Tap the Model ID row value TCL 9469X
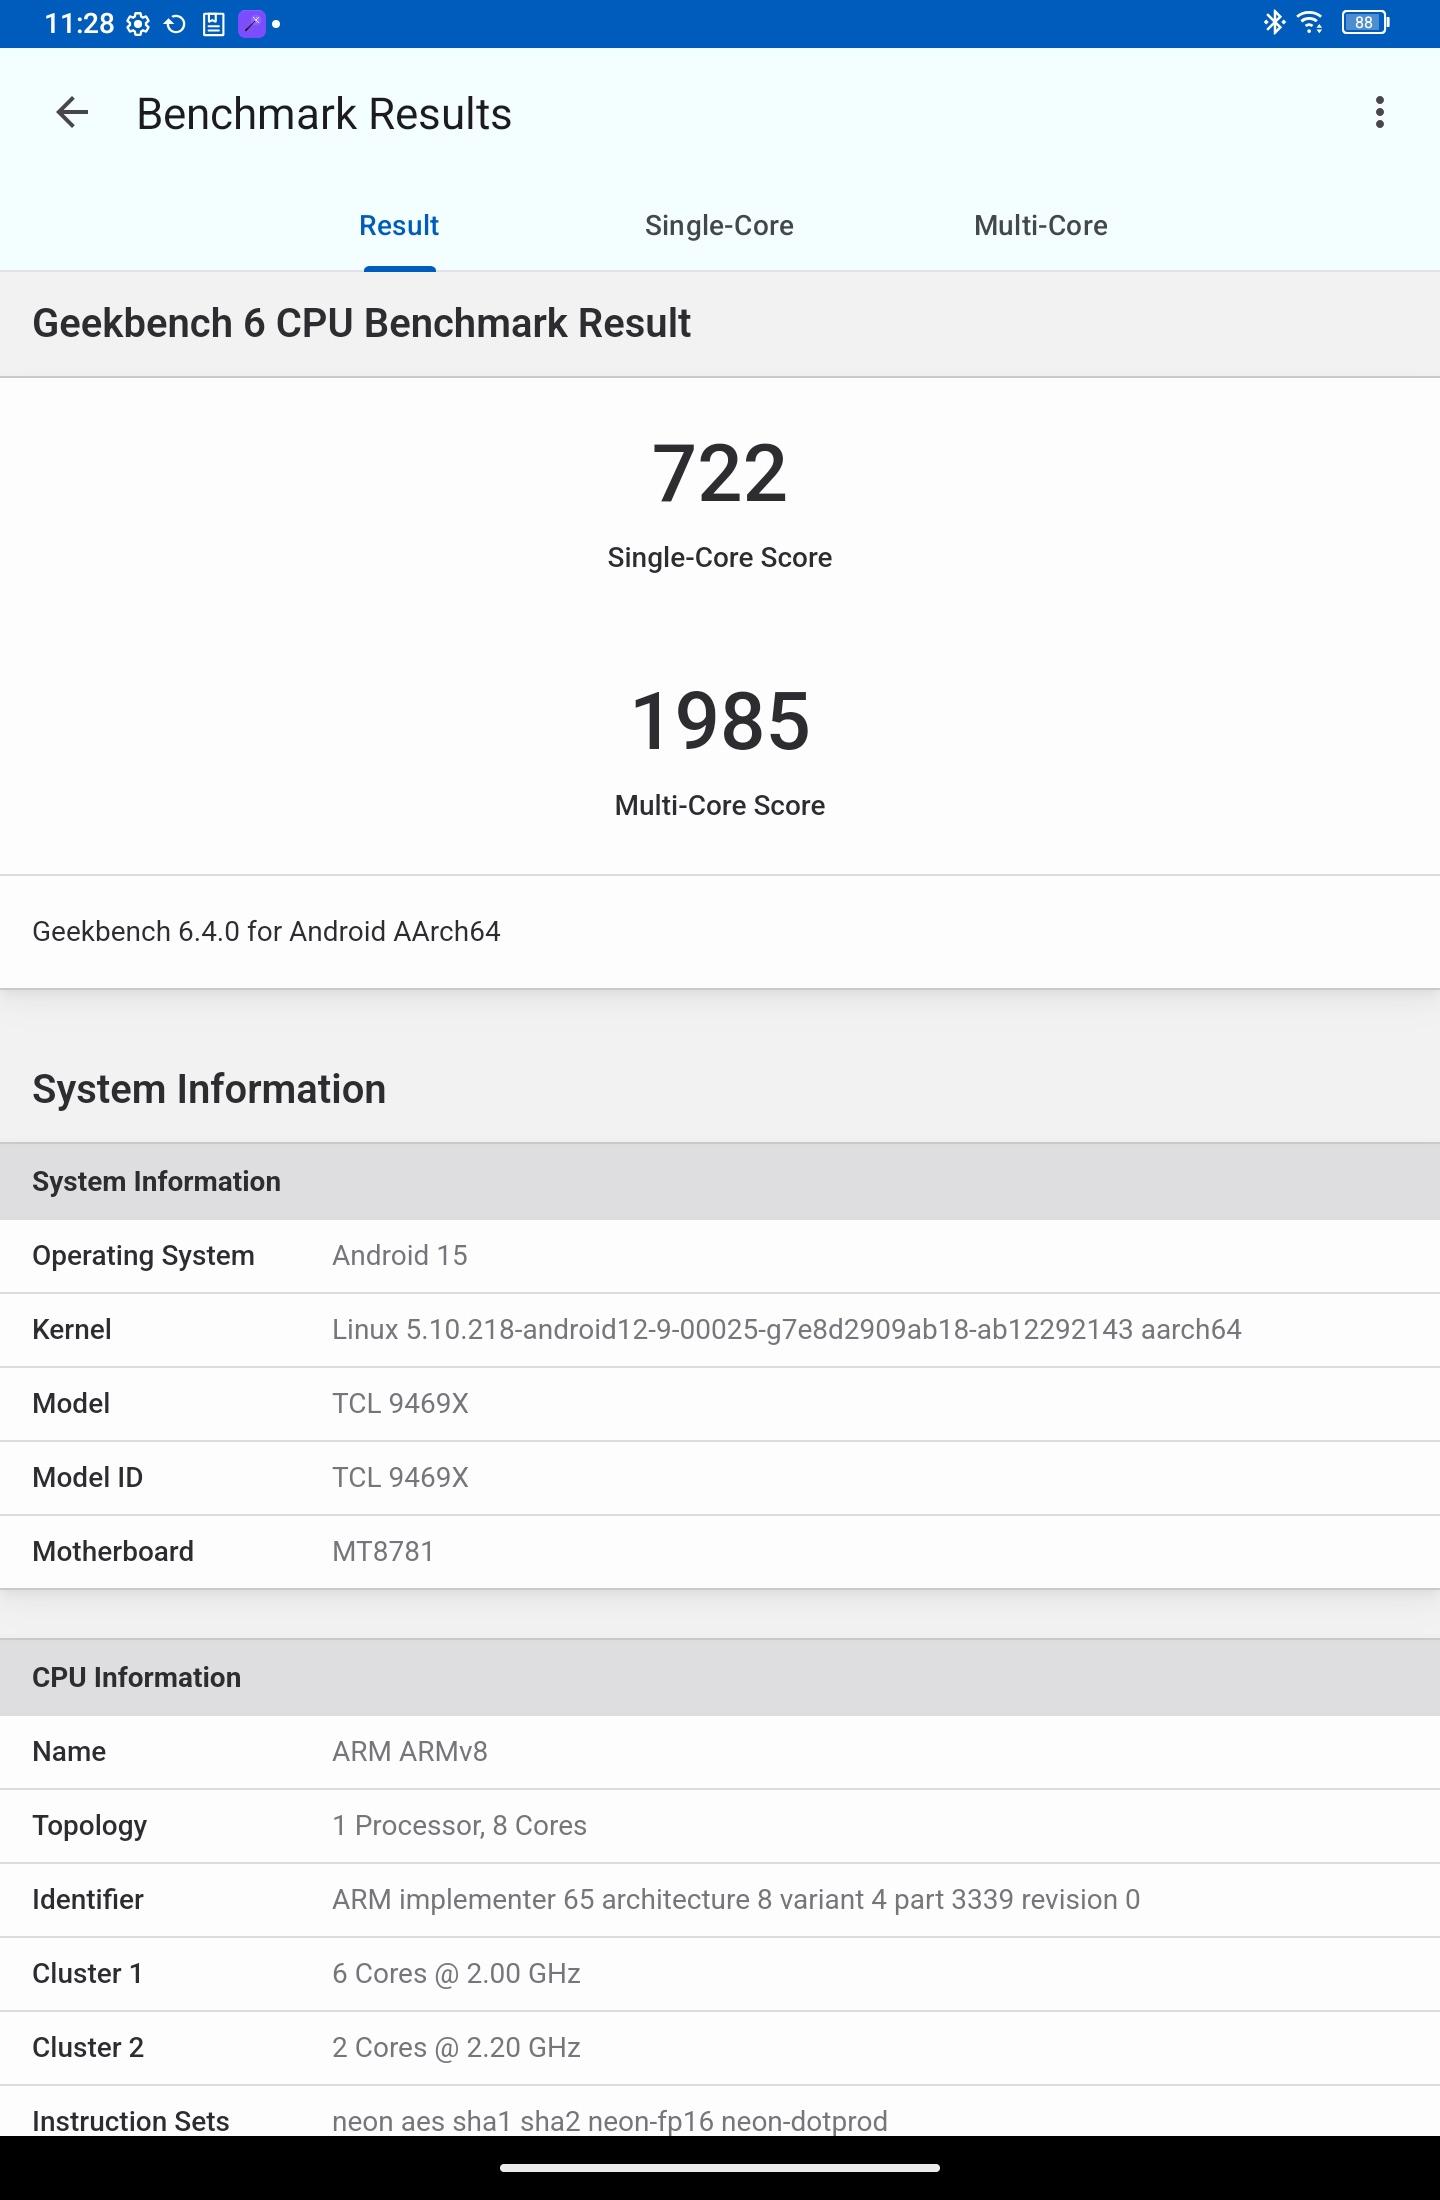This screenshot has height=2200, width=1440. coord(400,1478)
